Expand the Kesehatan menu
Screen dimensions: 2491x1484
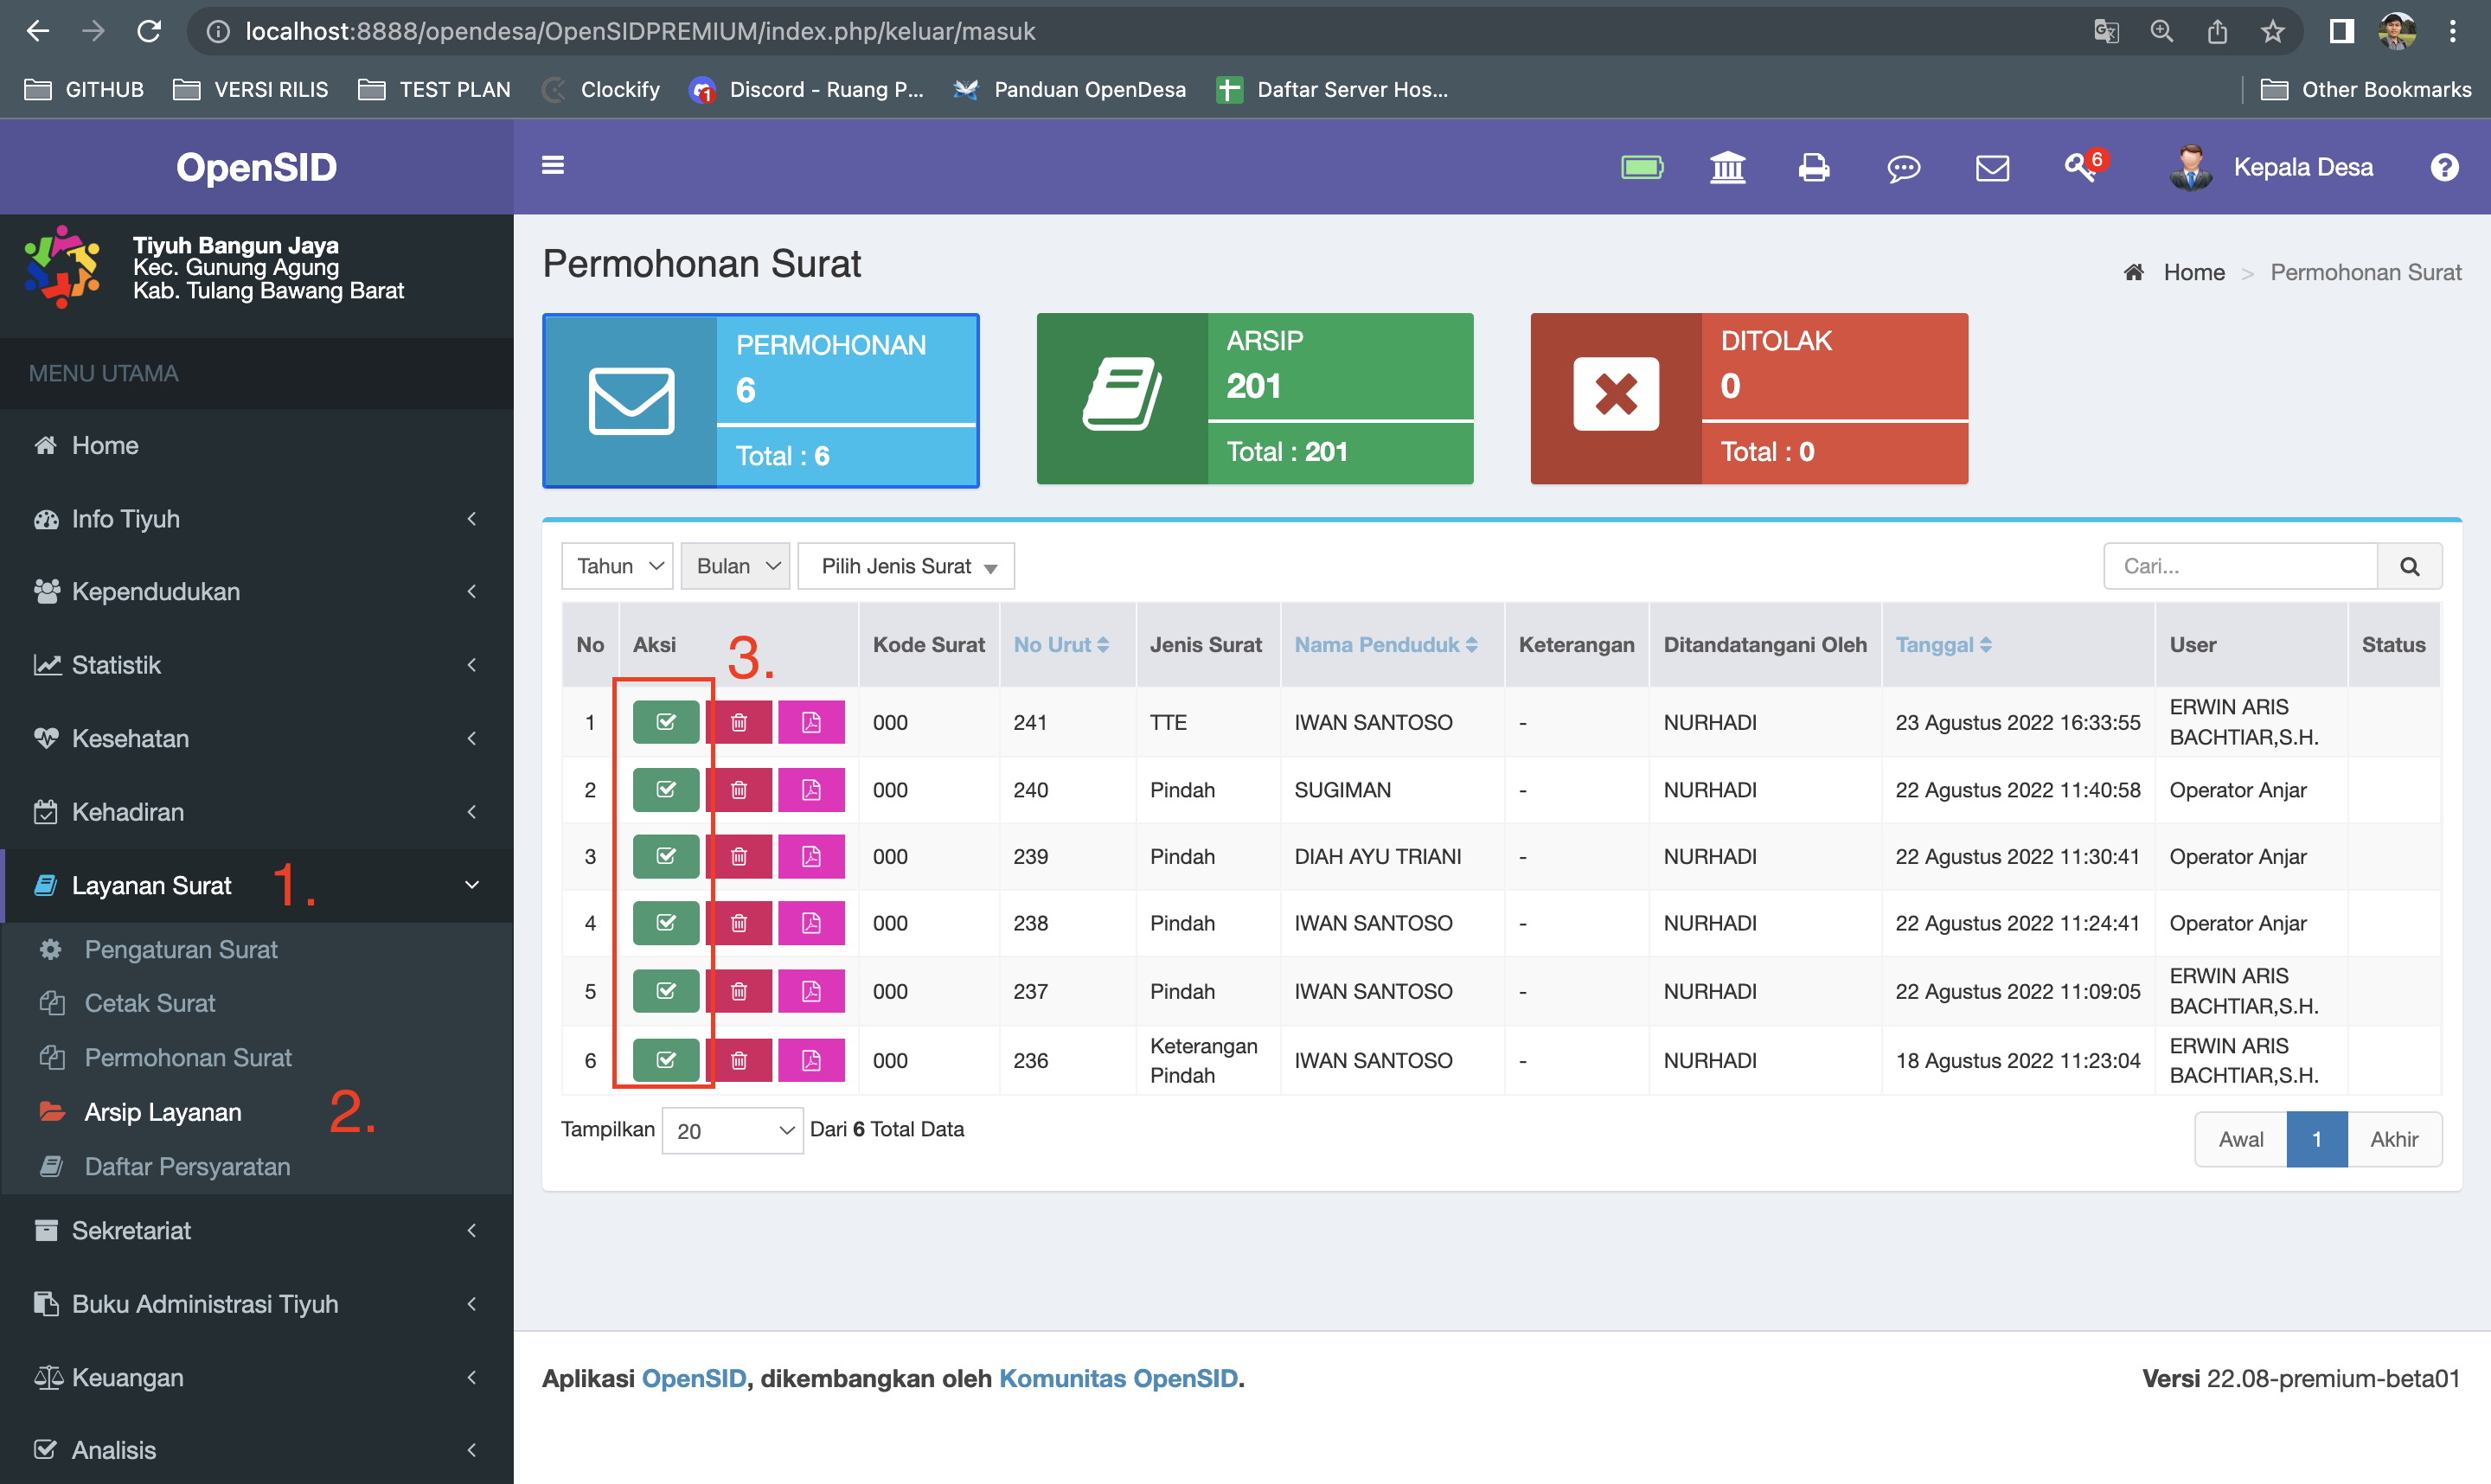[x=257, y=739]
